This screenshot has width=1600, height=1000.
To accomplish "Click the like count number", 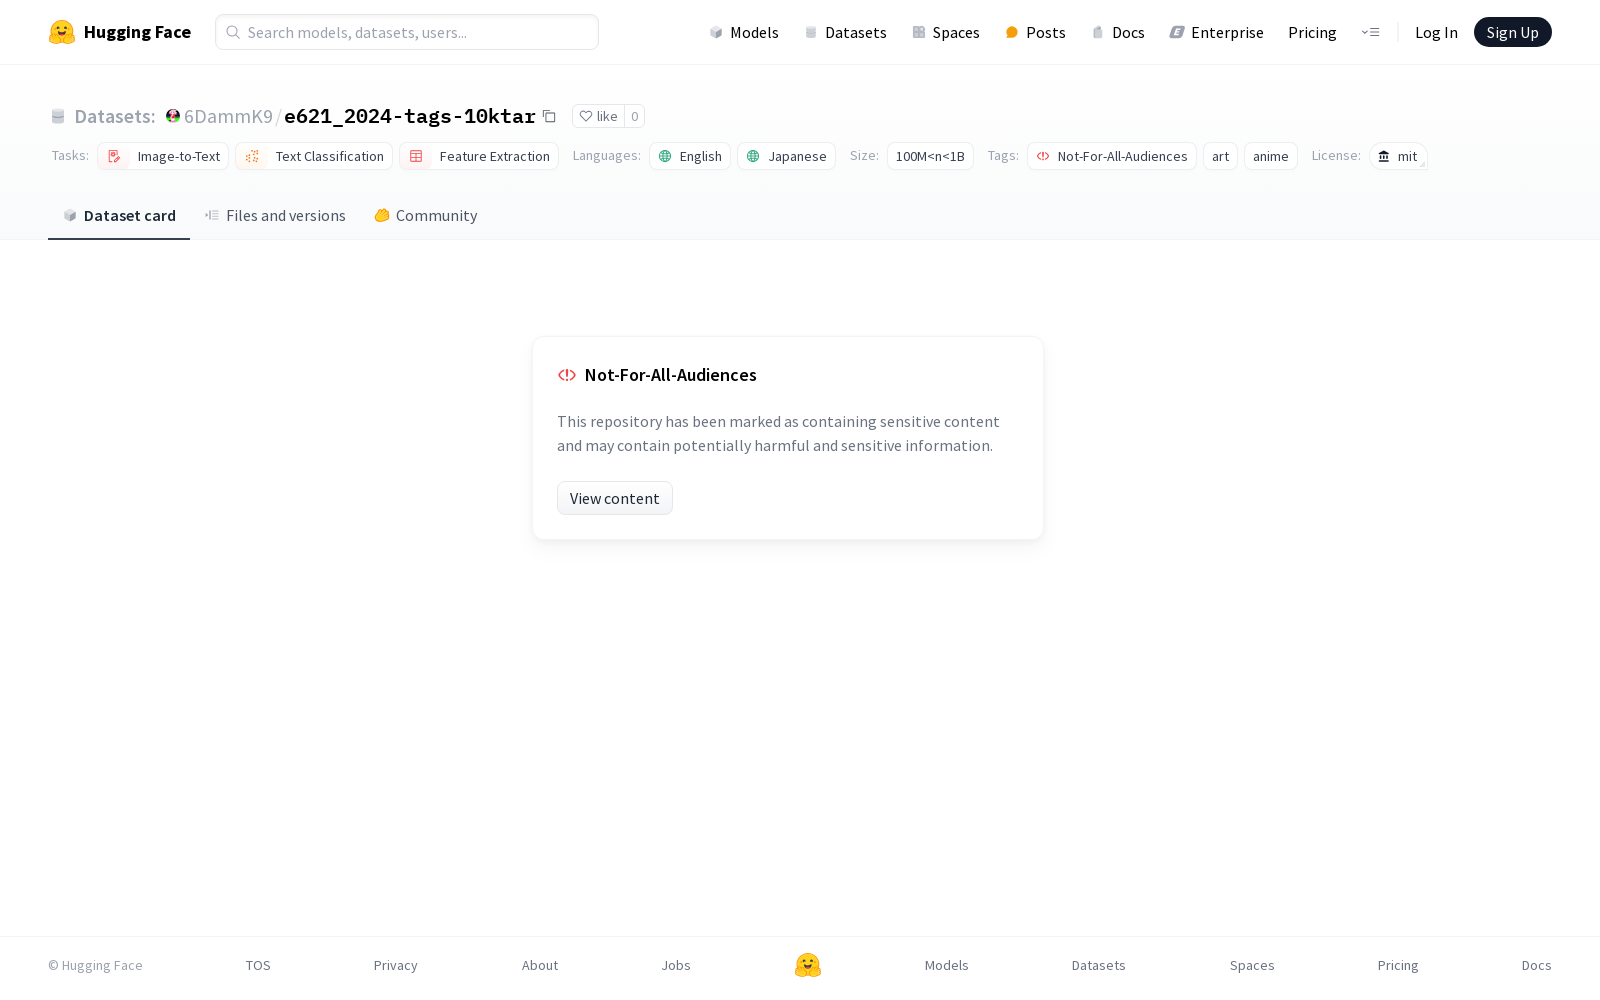I will 634,116.
